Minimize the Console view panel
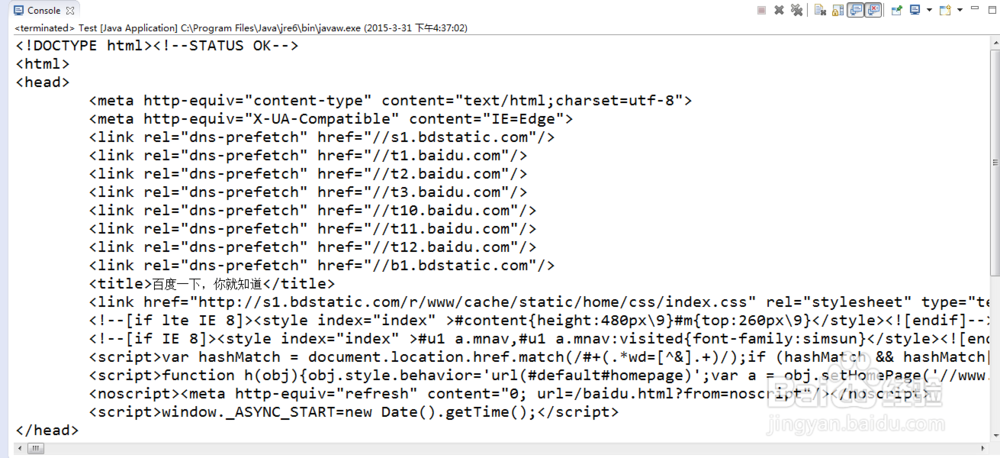Image resolution: width=1000 pixels, height=458 pixels. point(974,8)
